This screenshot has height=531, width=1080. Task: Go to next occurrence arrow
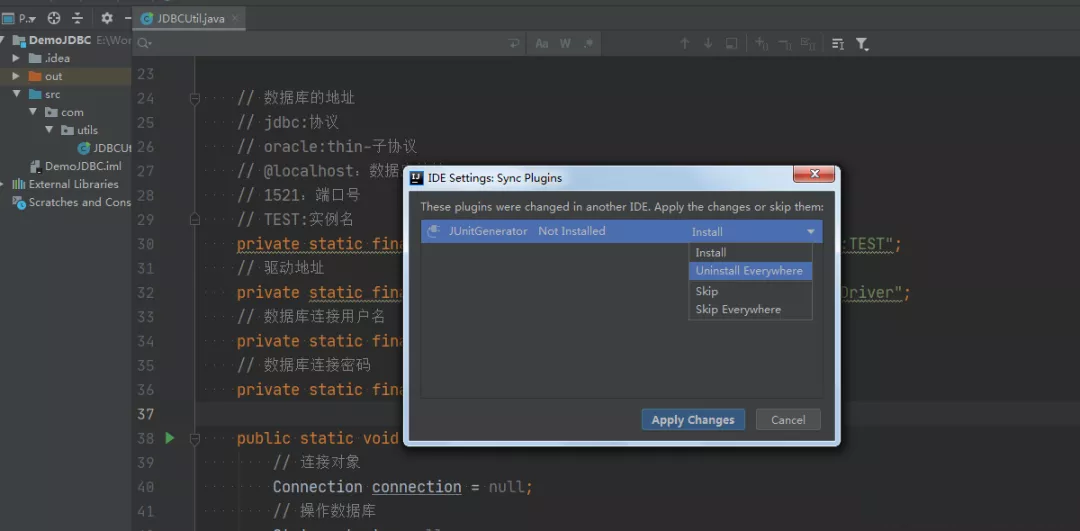point(707,43)
